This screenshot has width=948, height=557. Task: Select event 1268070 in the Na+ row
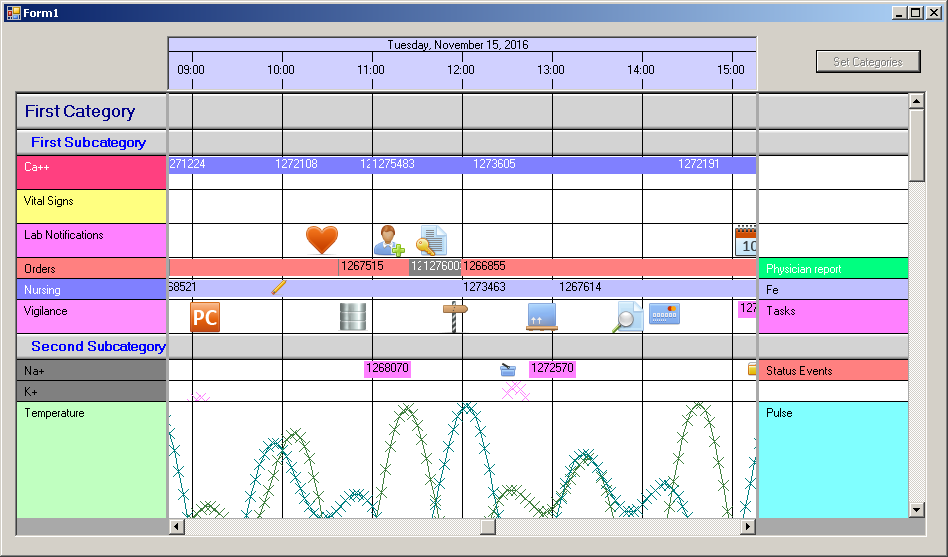click(x=387, y=368)
